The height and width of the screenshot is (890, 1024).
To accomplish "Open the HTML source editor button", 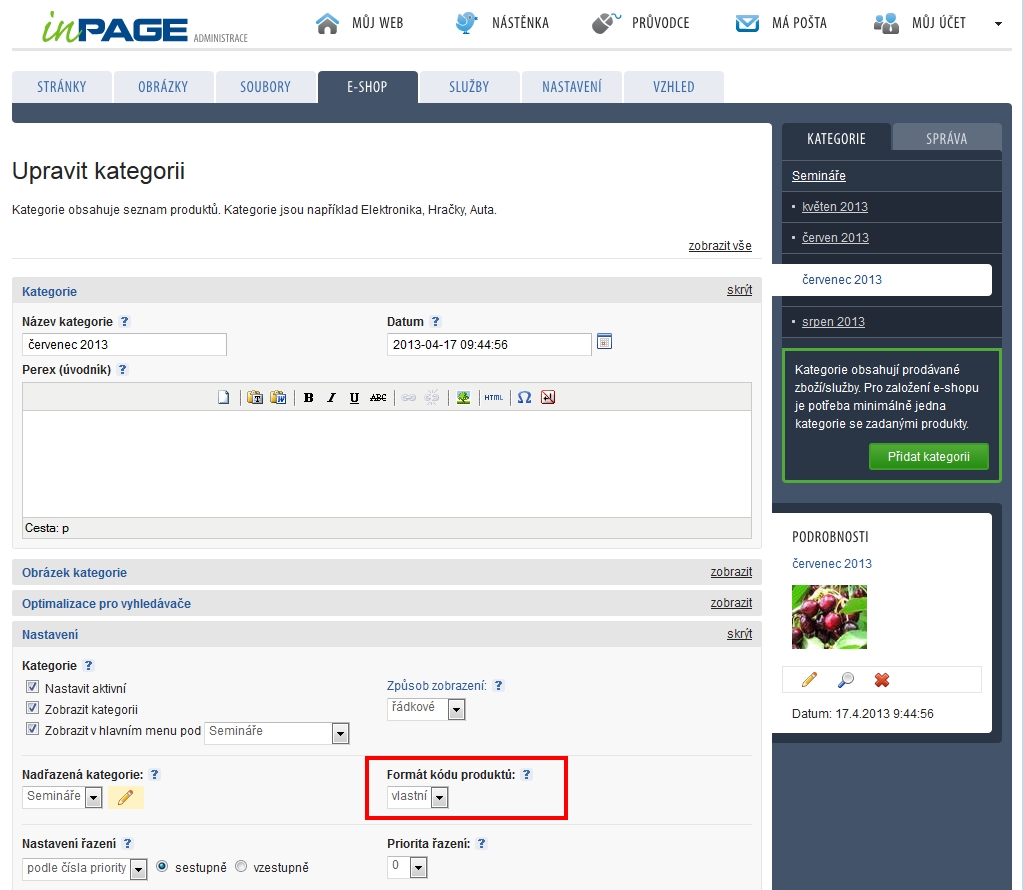I will [493, 397].
